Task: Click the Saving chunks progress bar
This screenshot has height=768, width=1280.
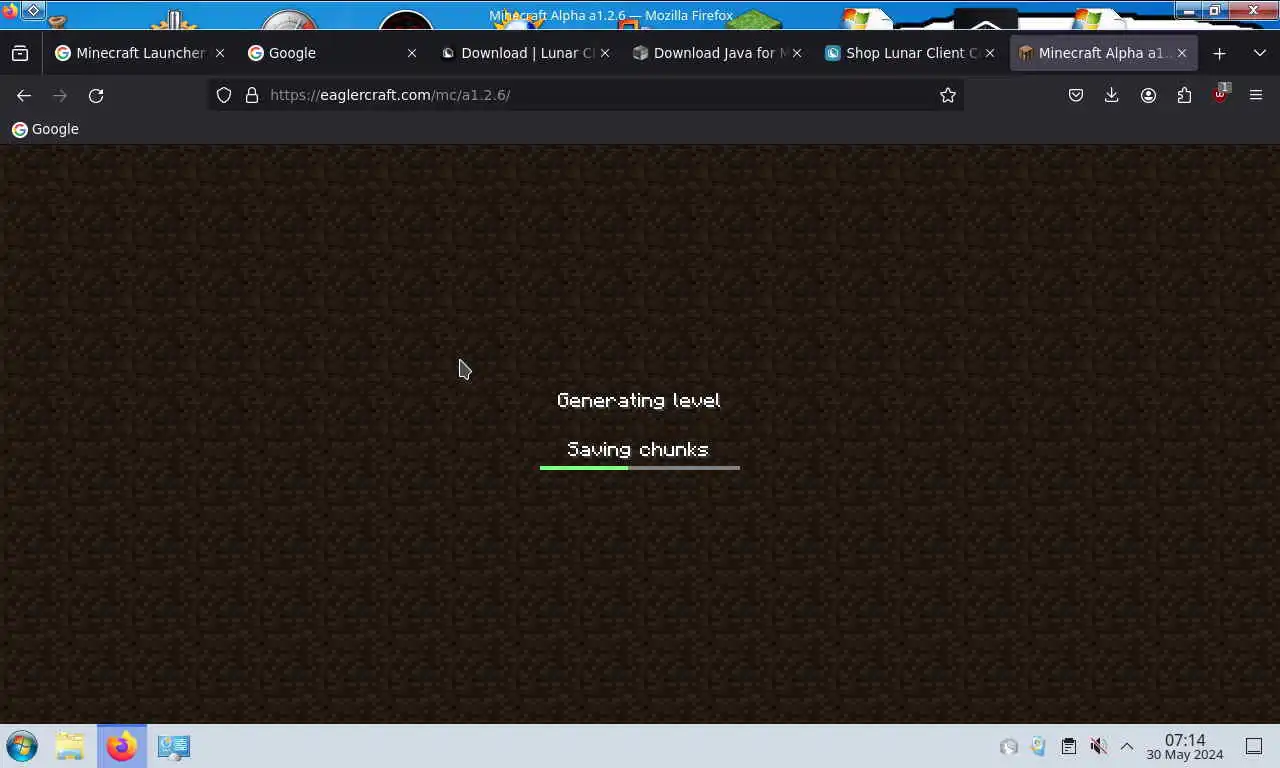Action: tap(640, 467)
